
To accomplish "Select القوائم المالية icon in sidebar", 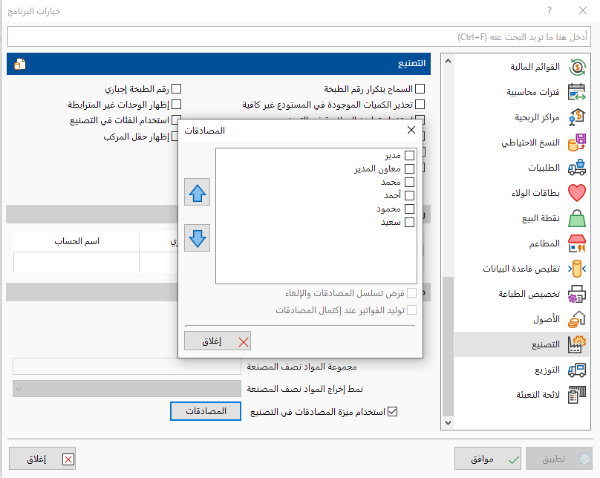I will pyautogui.click(x=577, y=68).
